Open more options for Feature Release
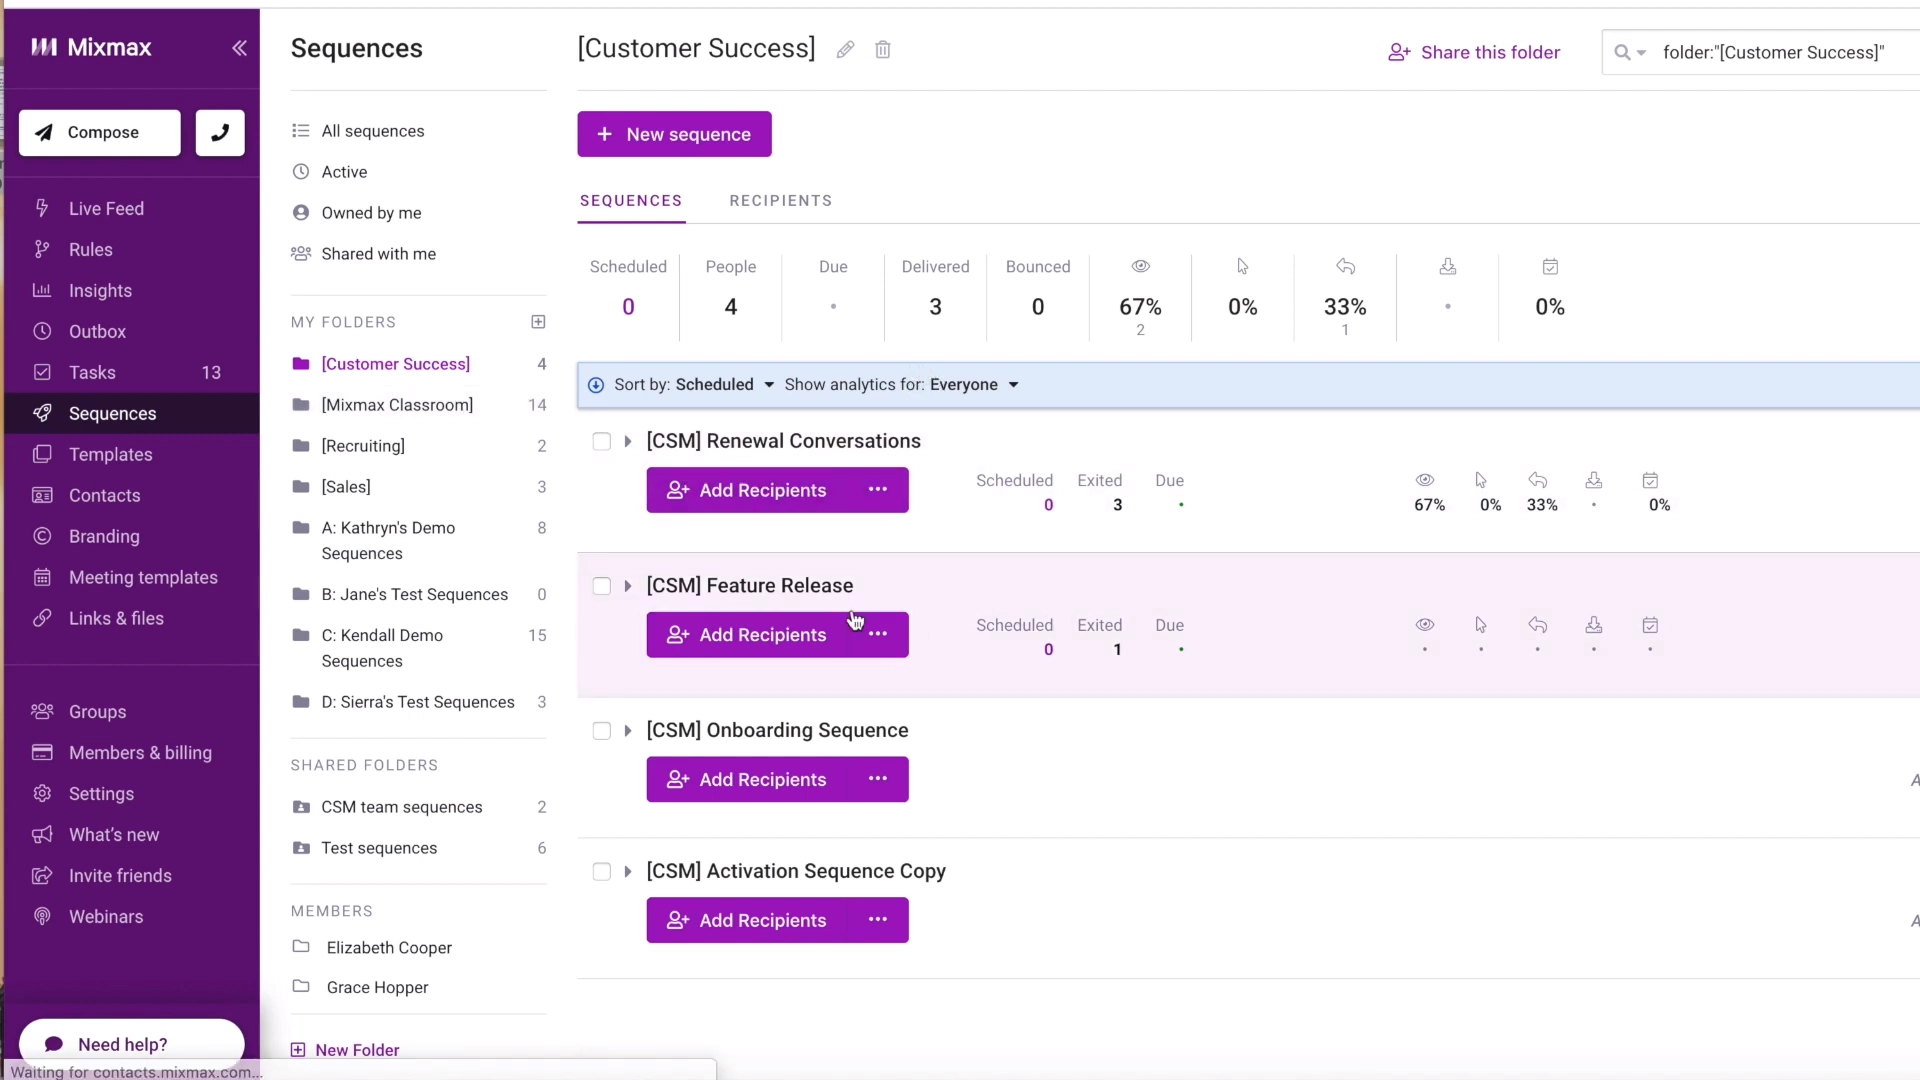The height and width of the screenshot is (1080, 1920). [x=878, y=635]
